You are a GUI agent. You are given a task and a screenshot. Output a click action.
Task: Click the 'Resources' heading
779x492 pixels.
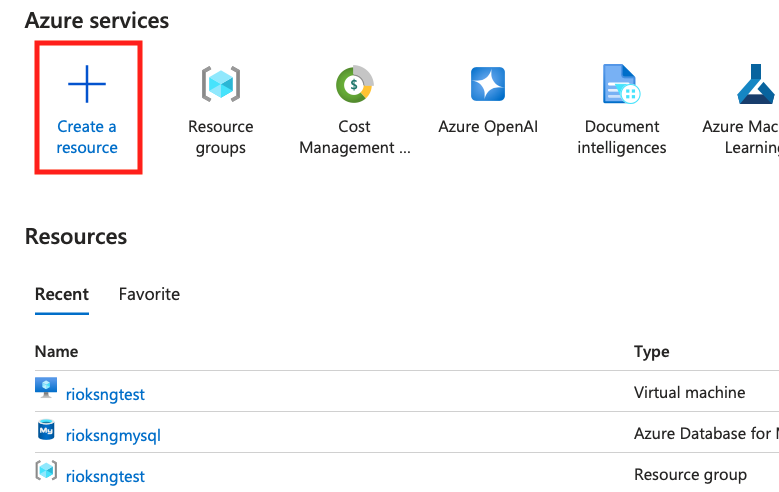pyautogui.click(x=76, y=237)
